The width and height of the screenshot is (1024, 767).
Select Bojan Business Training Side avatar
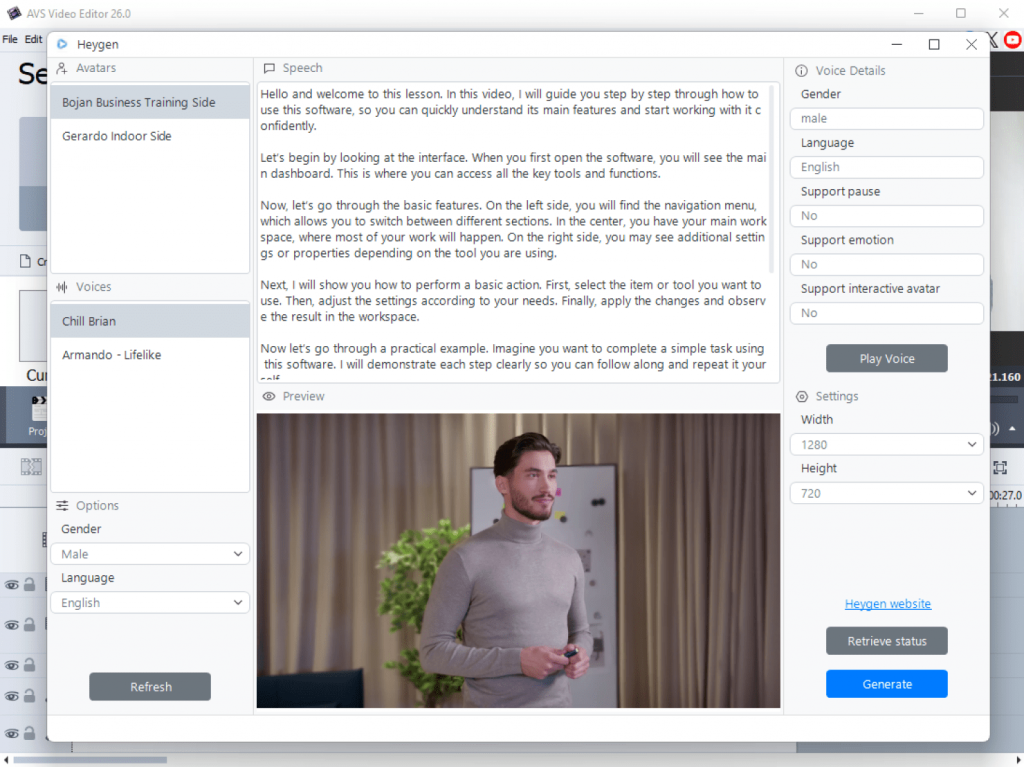pyautogui.click(x=150, y=103)
